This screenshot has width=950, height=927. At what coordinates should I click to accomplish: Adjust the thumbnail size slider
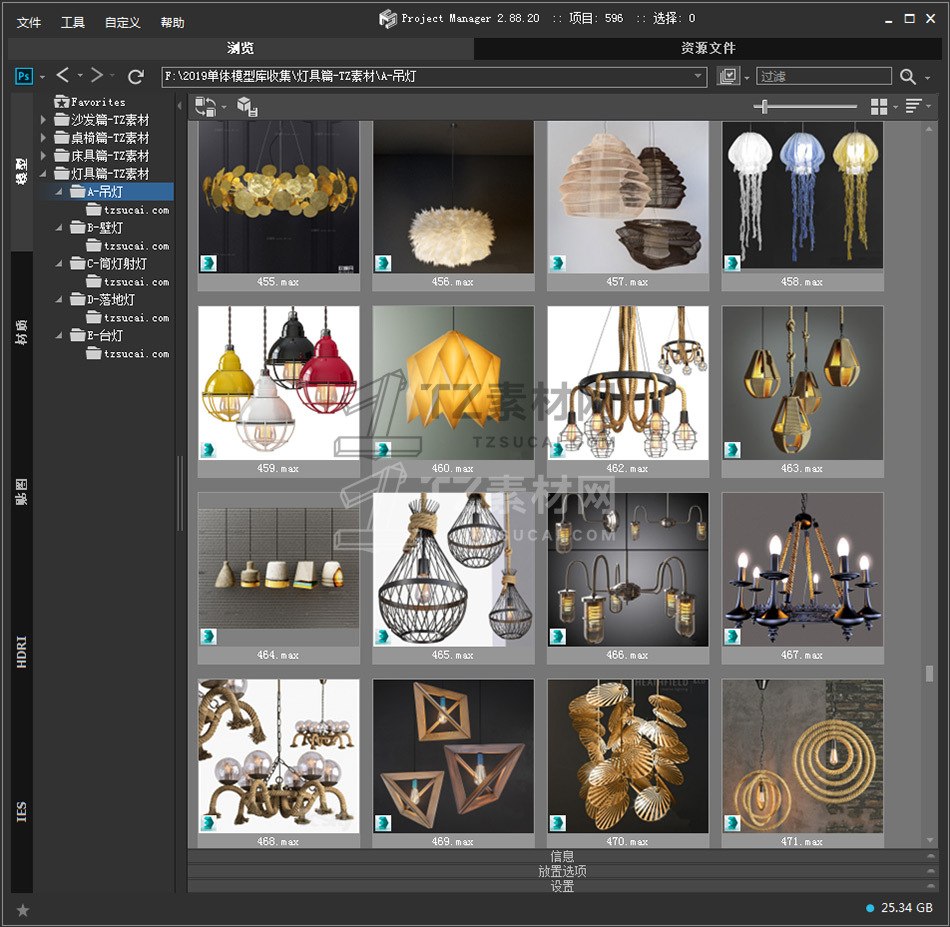tap(766, 106)
